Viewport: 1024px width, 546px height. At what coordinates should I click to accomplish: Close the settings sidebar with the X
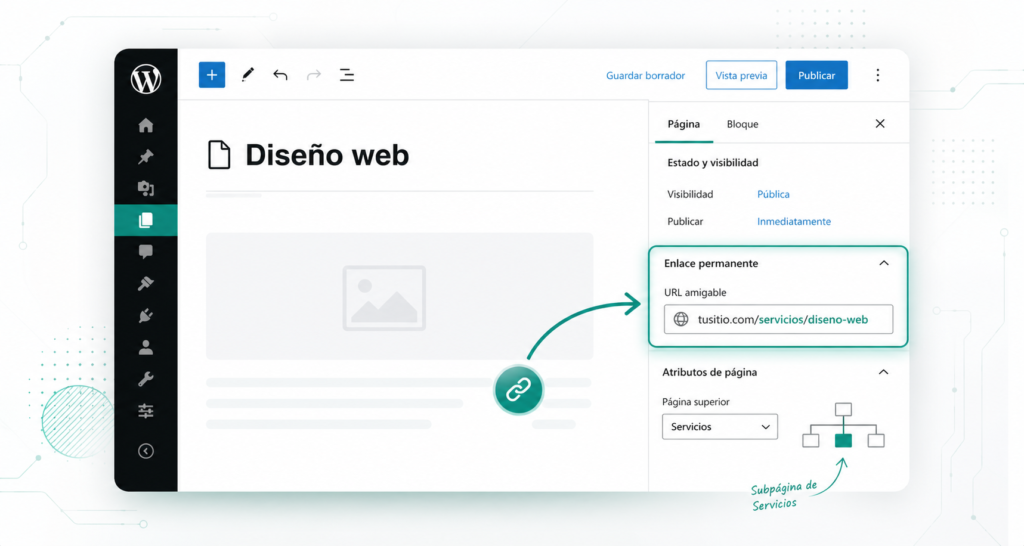tap(880, 123)
